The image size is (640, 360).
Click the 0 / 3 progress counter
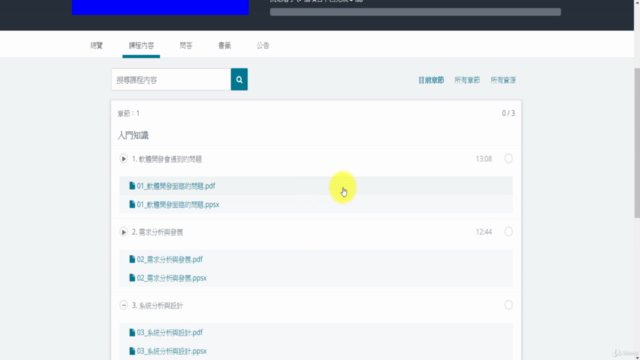click(508, 113)
